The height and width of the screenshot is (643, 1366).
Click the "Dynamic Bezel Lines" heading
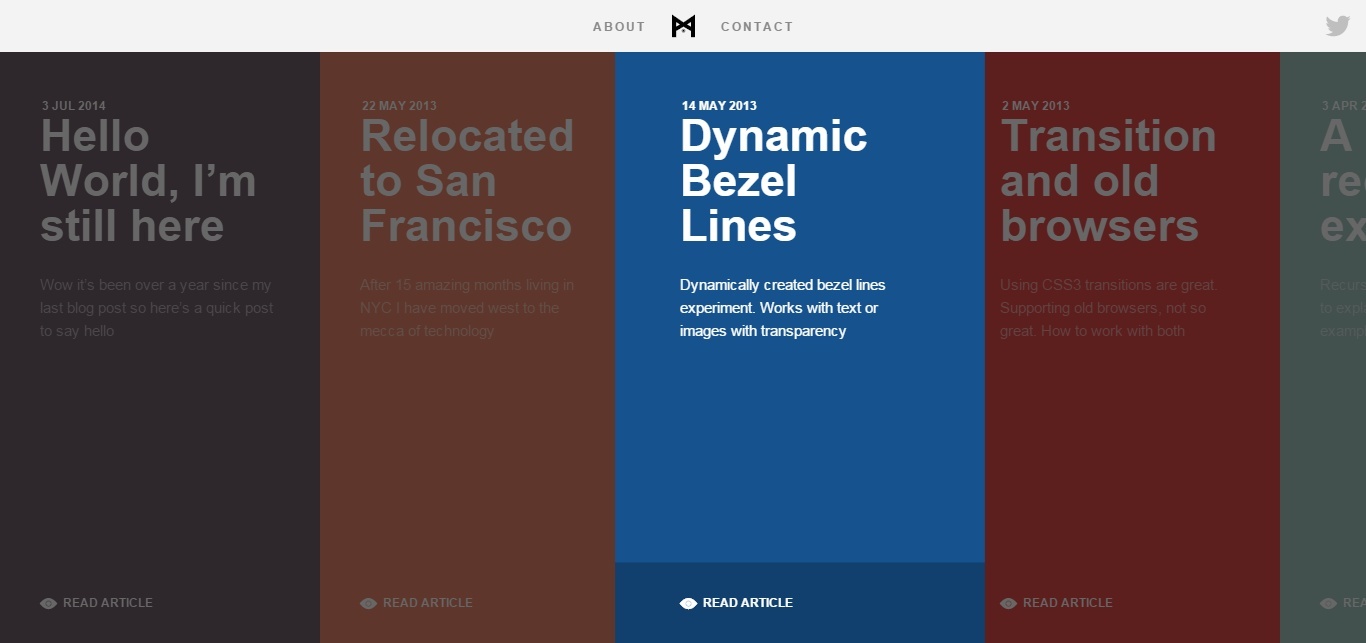[x=773, y=181]
